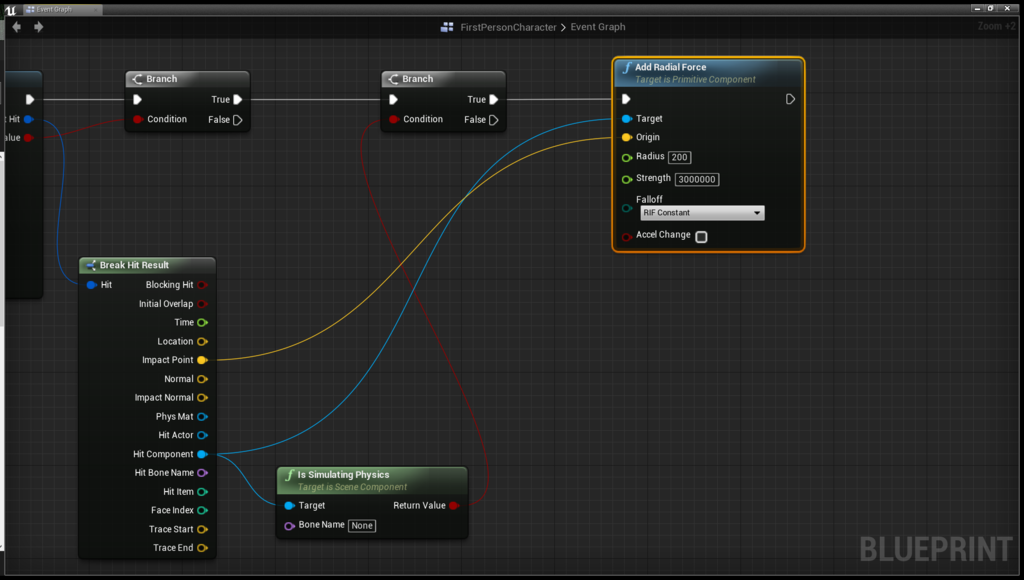Click first Branch execution input pin
1024x580 pixels.
point(137,99)
